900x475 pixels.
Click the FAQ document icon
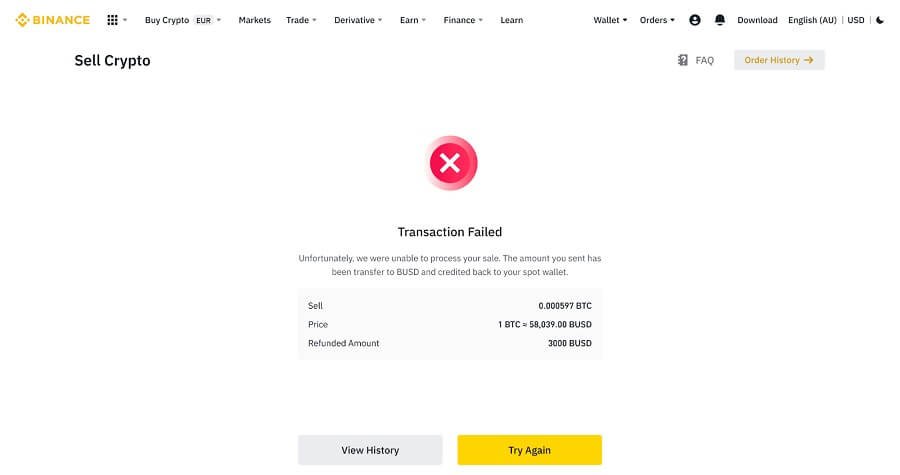[682, 60]
